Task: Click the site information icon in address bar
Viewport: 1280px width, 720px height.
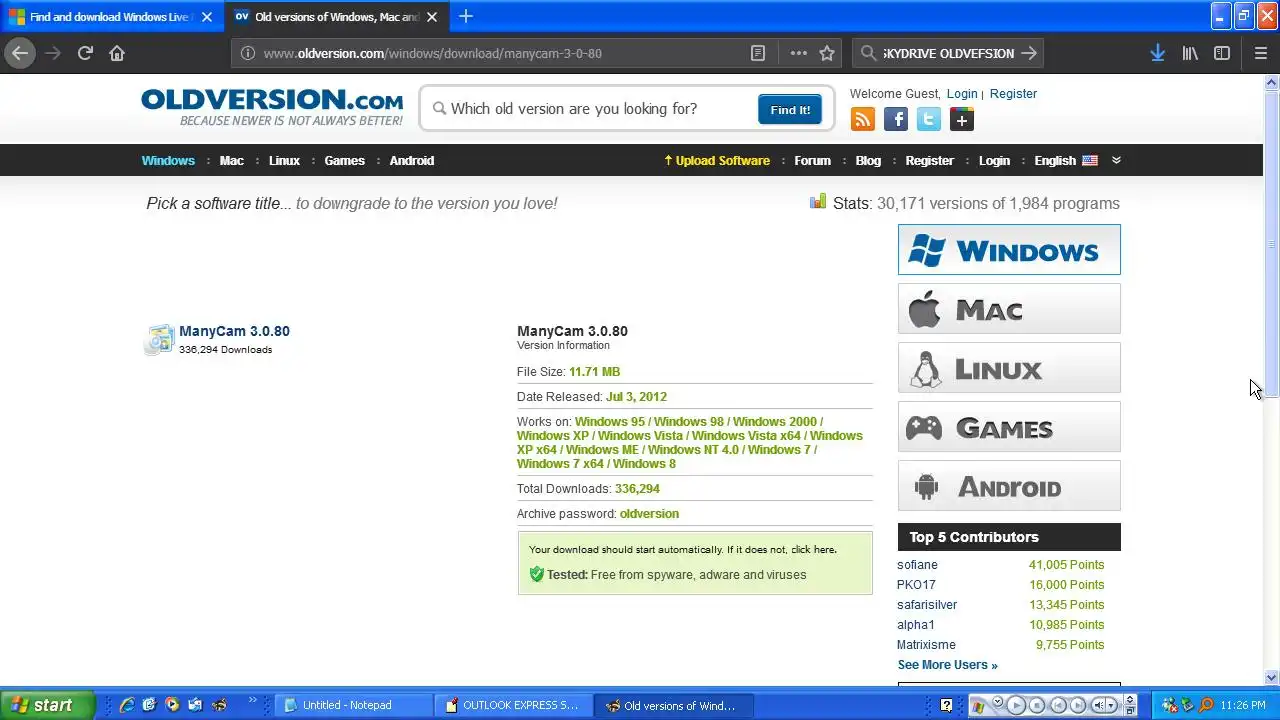Action: pyautogui.click(x=248, y=53)
